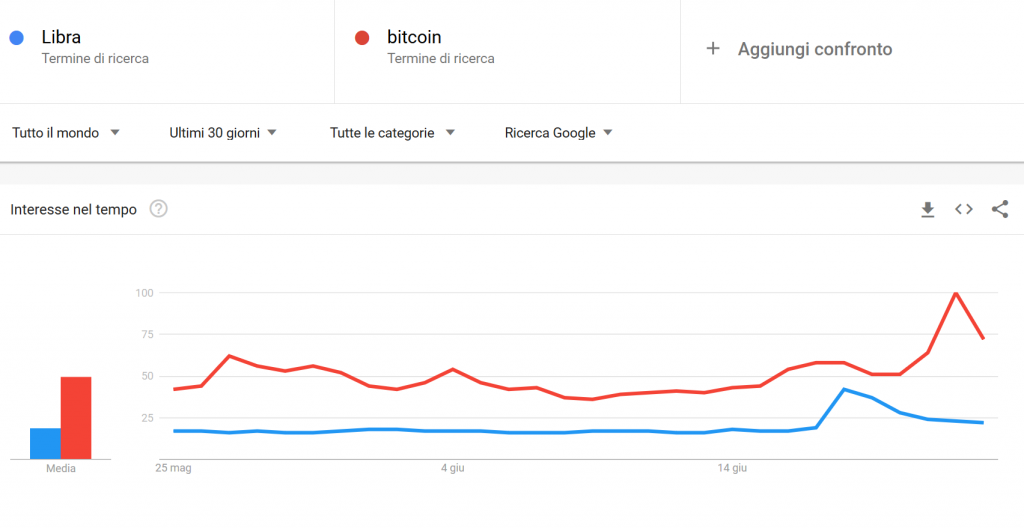
Task: Select the red bitcoin average bar
Action: (x=76, y=418)
